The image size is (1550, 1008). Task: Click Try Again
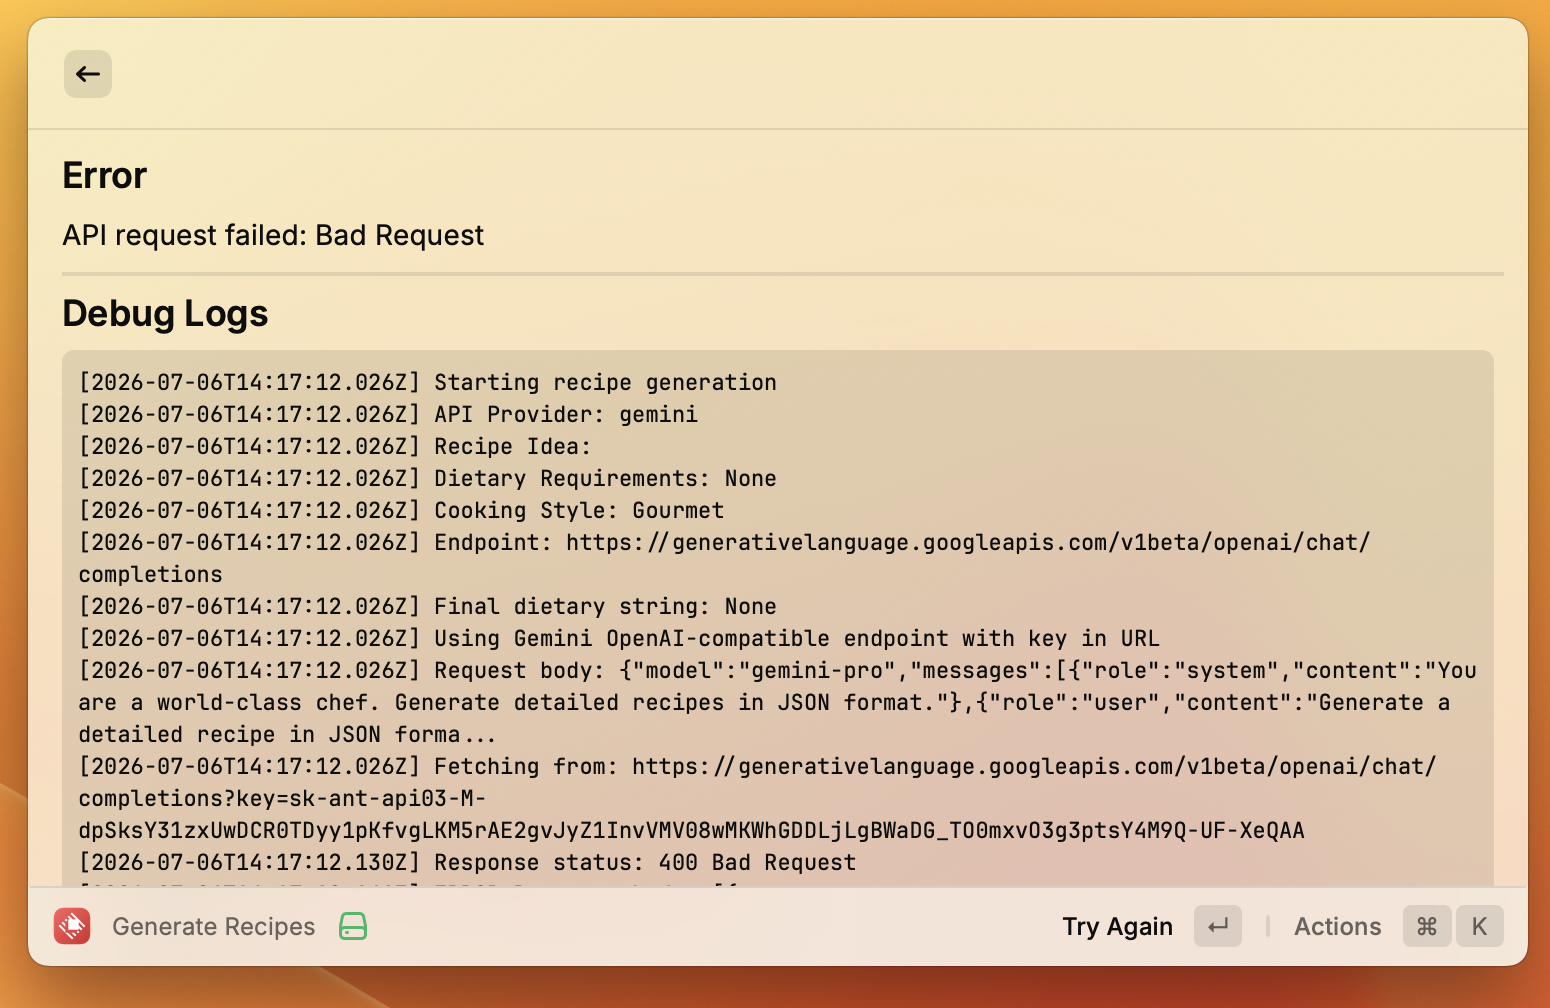(x=1118, y=927)
